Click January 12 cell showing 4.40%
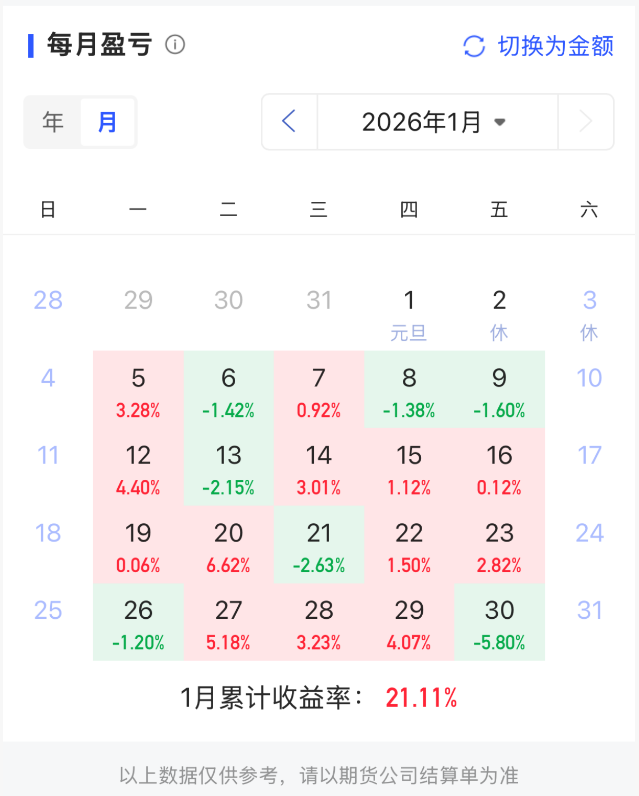Screen dimensions: 639x796 pos(138,467)
